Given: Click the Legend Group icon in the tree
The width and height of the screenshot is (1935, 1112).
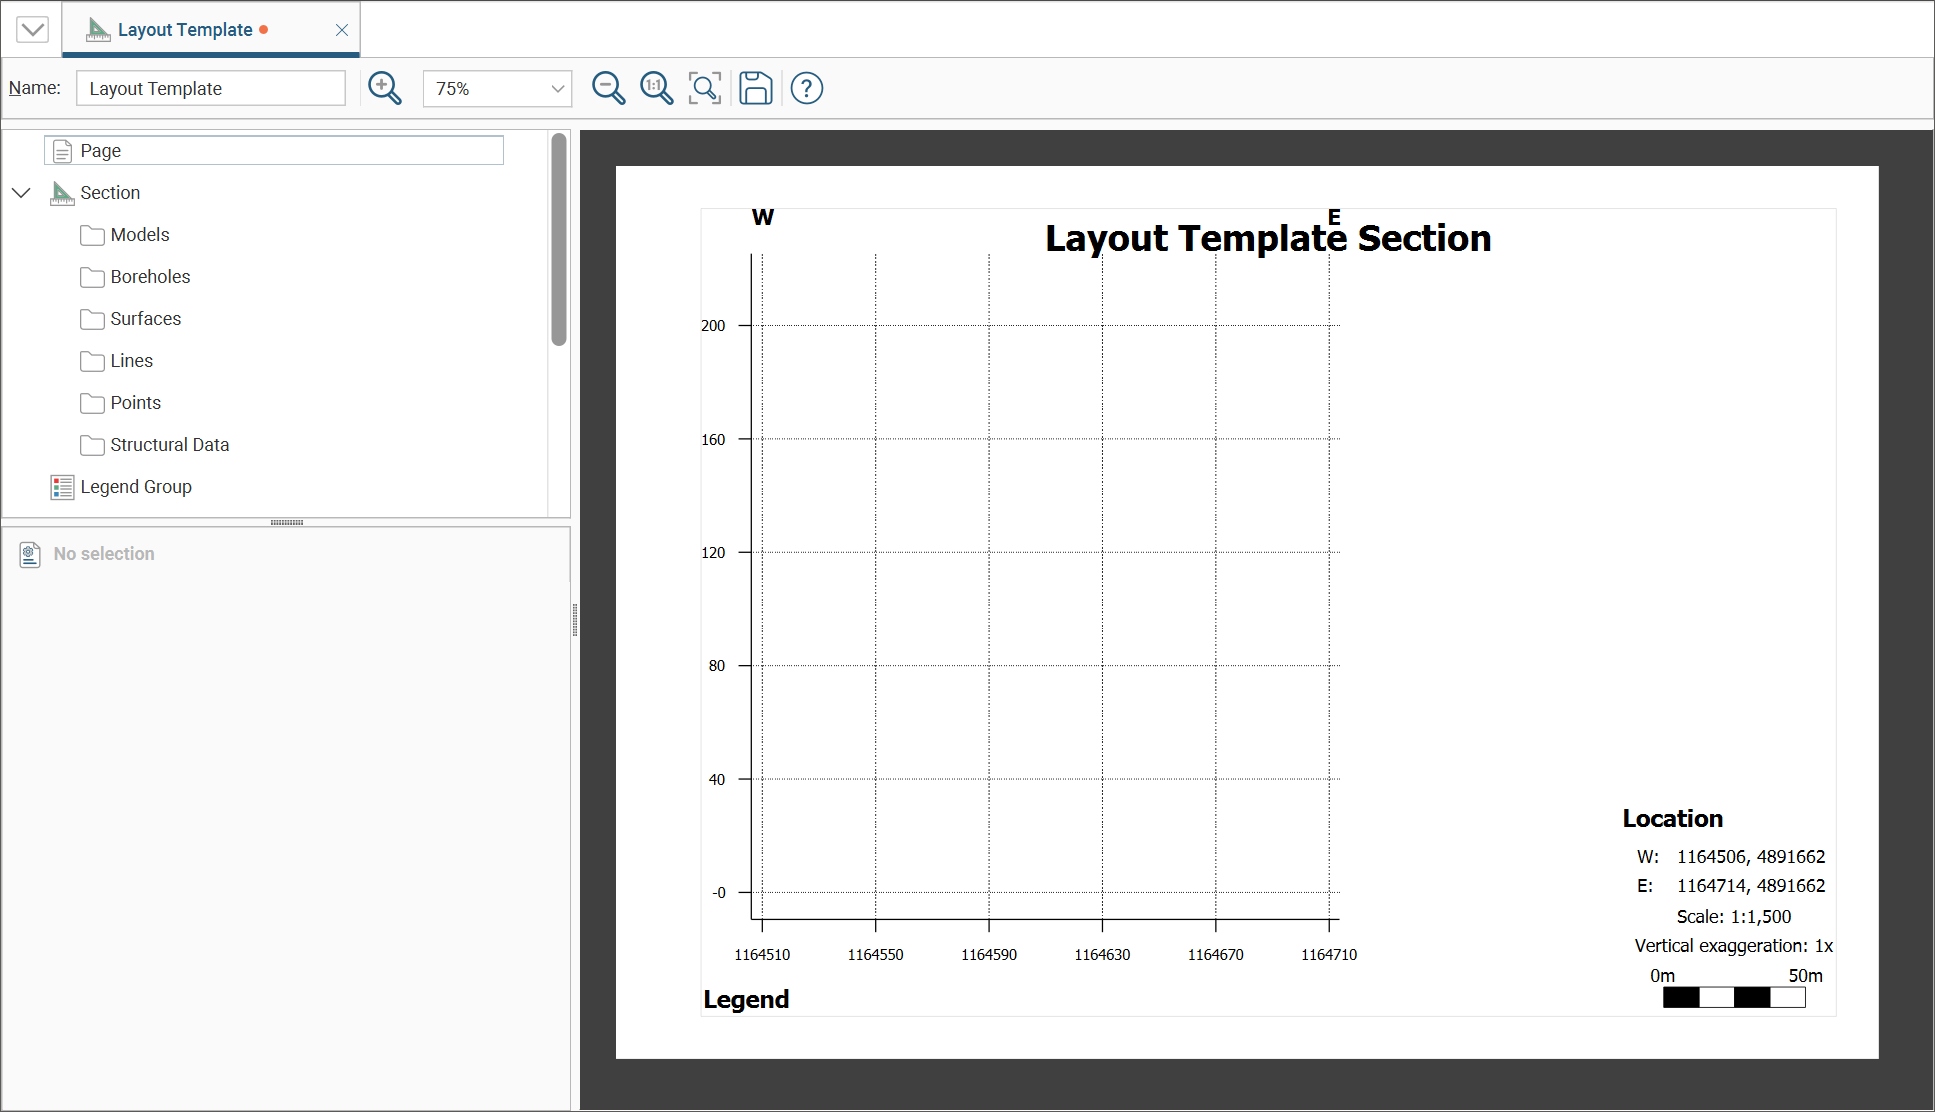Looking at the screenshot, I should click(x=62, y=487).
